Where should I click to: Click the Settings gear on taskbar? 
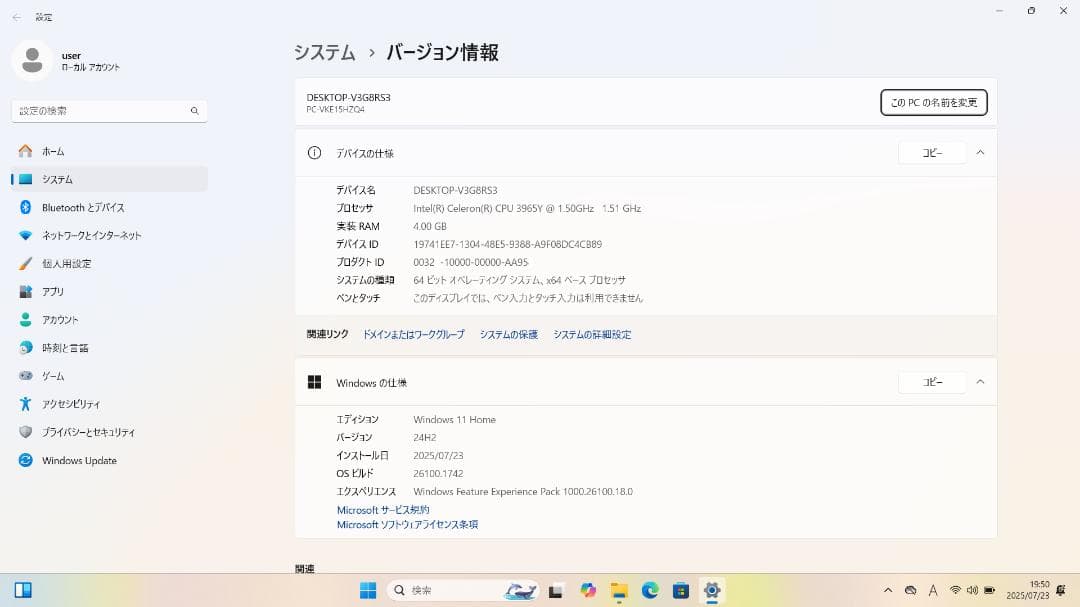click(712, 590)
